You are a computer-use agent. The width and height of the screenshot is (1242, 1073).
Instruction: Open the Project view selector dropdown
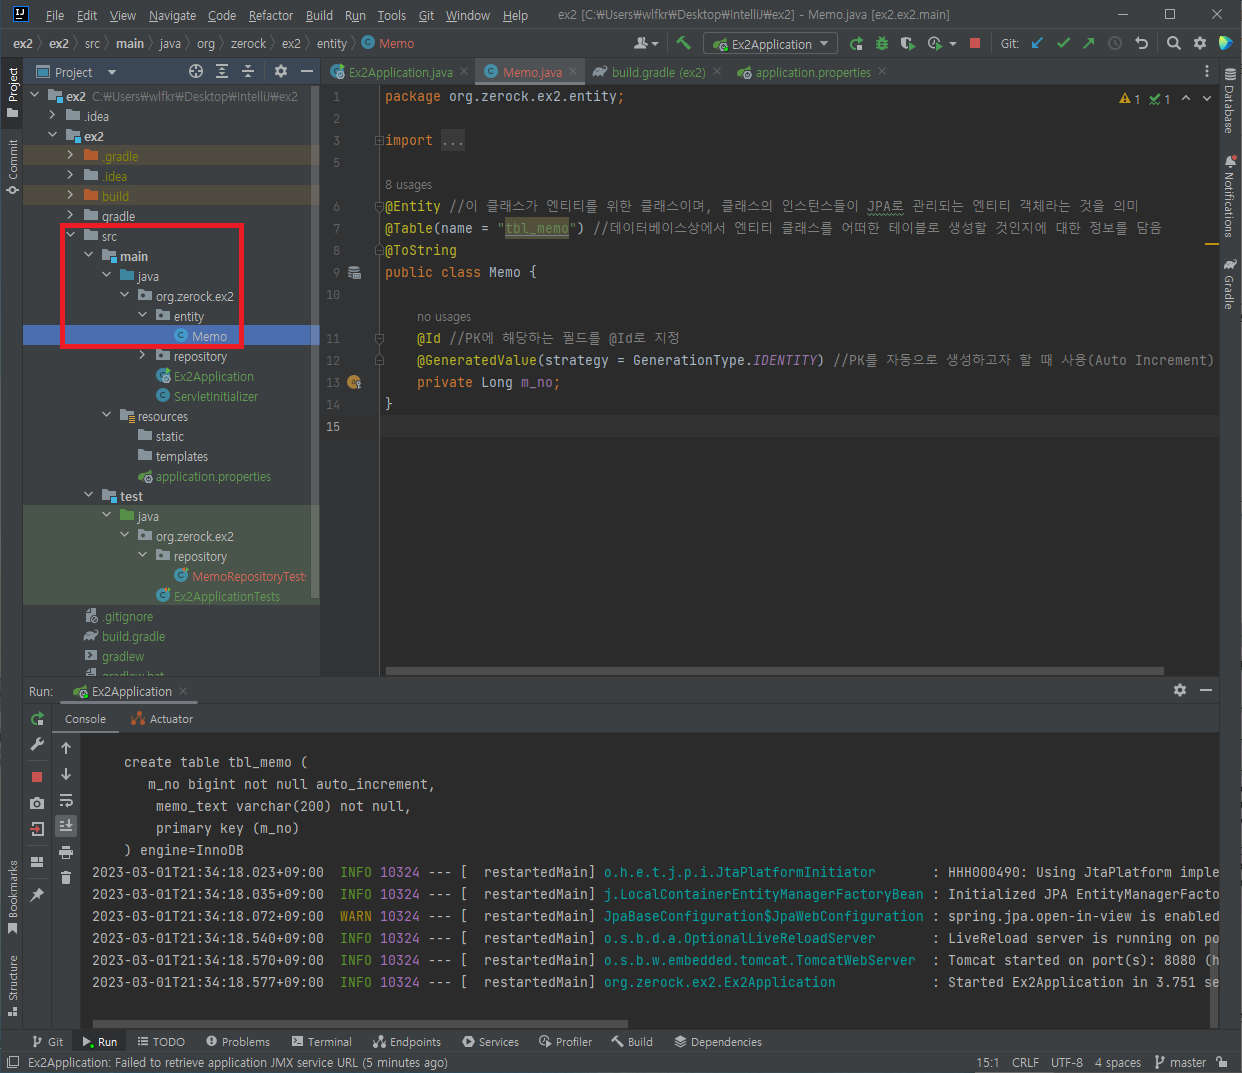pyautogui.click(x=76, y=72)
